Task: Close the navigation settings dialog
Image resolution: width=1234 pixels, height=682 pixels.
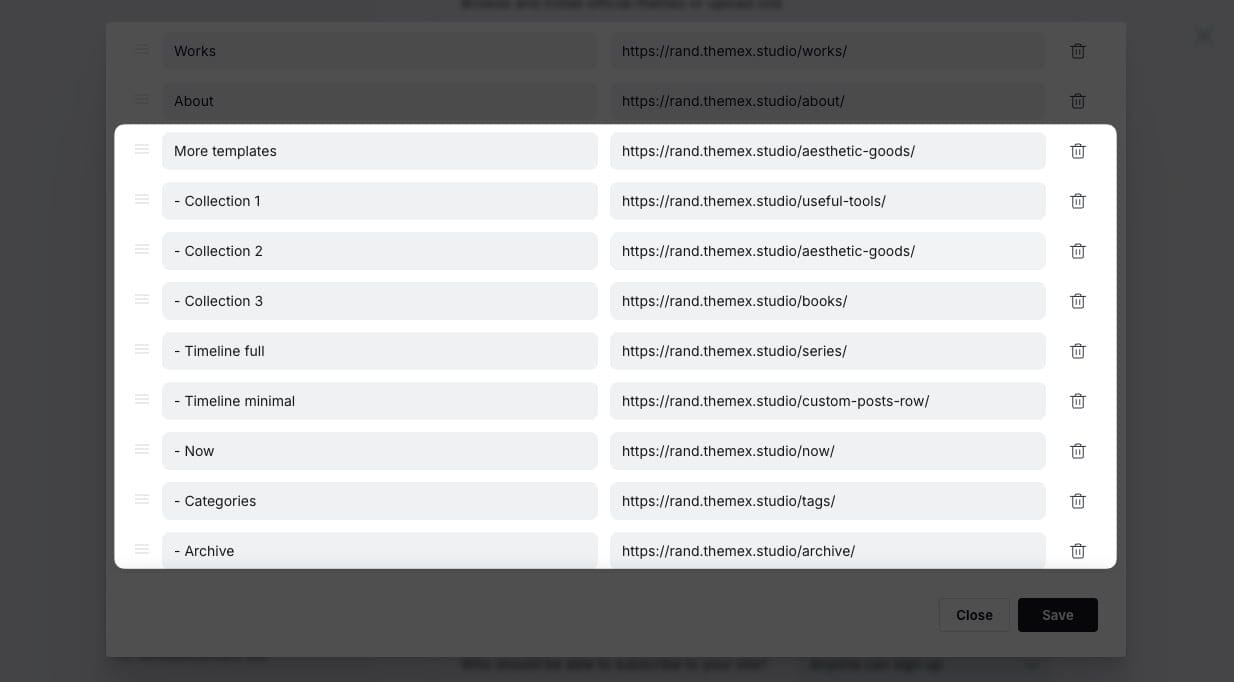Action: [973, 615]
